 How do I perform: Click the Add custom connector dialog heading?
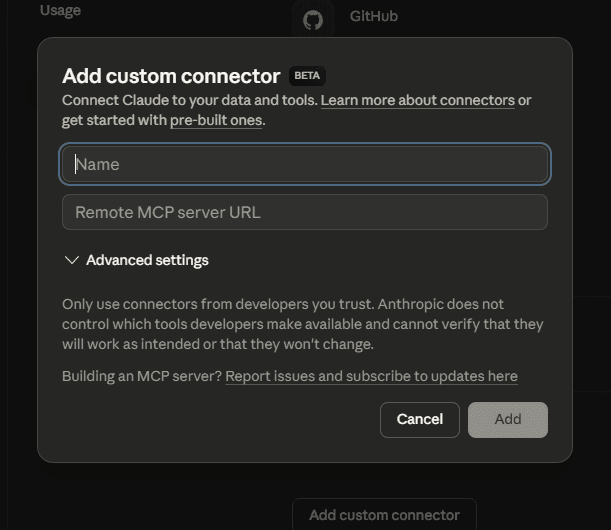pyautogui.click(x=171, y=76)
